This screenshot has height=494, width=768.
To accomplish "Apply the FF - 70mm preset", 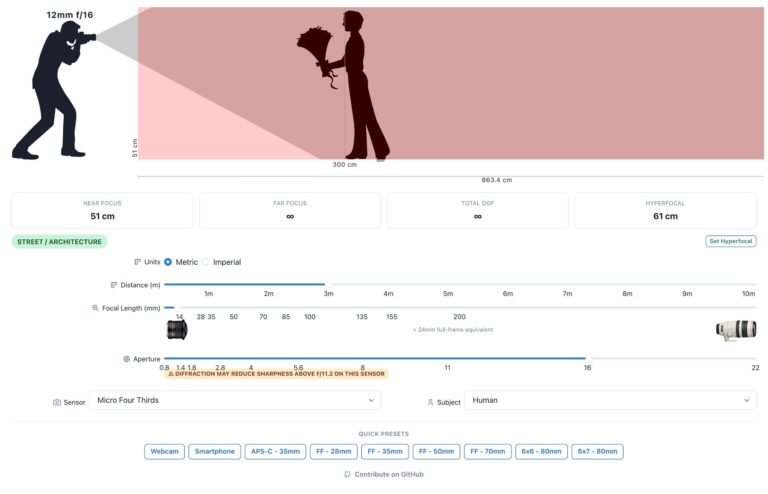I will (x=488, y=451).
